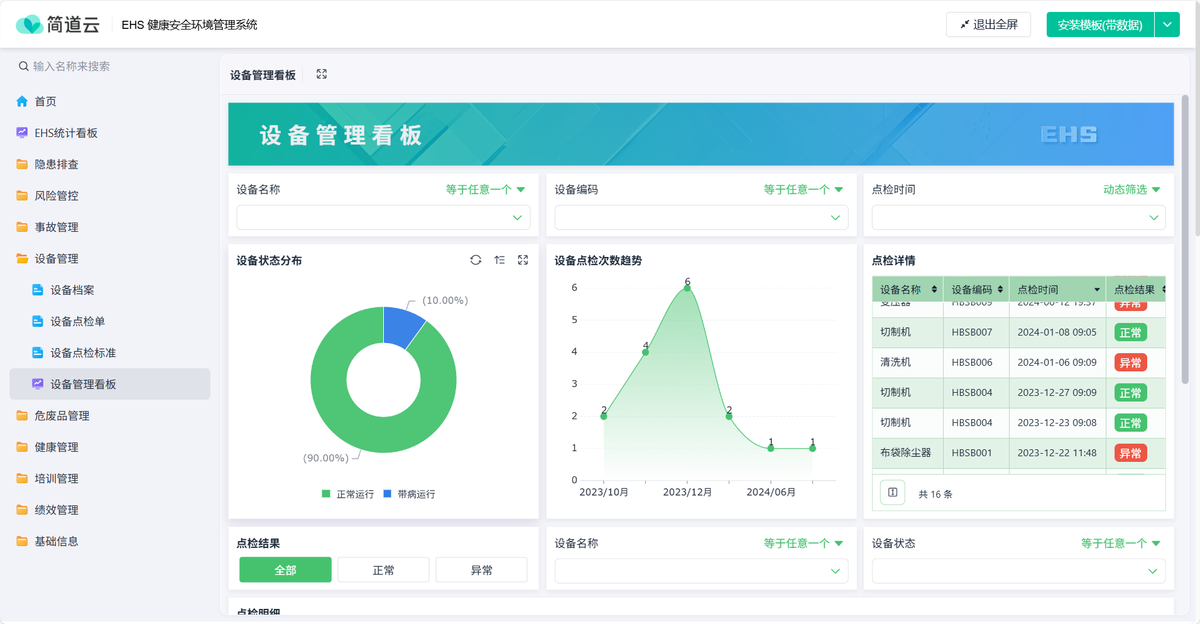This screenshot has width=1200, height=624.
Task: Toggle the green 正常运行 legend swatch
Action: 326,494
